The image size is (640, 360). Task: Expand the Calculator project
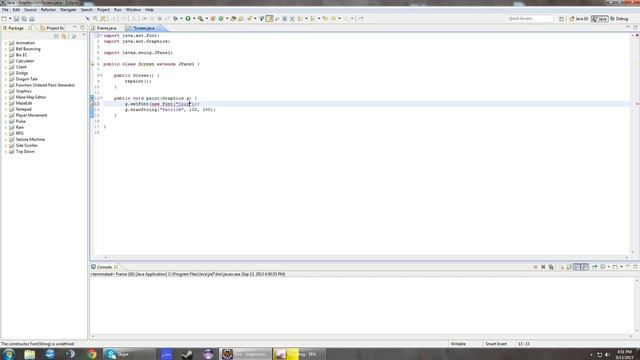point(6,61)
